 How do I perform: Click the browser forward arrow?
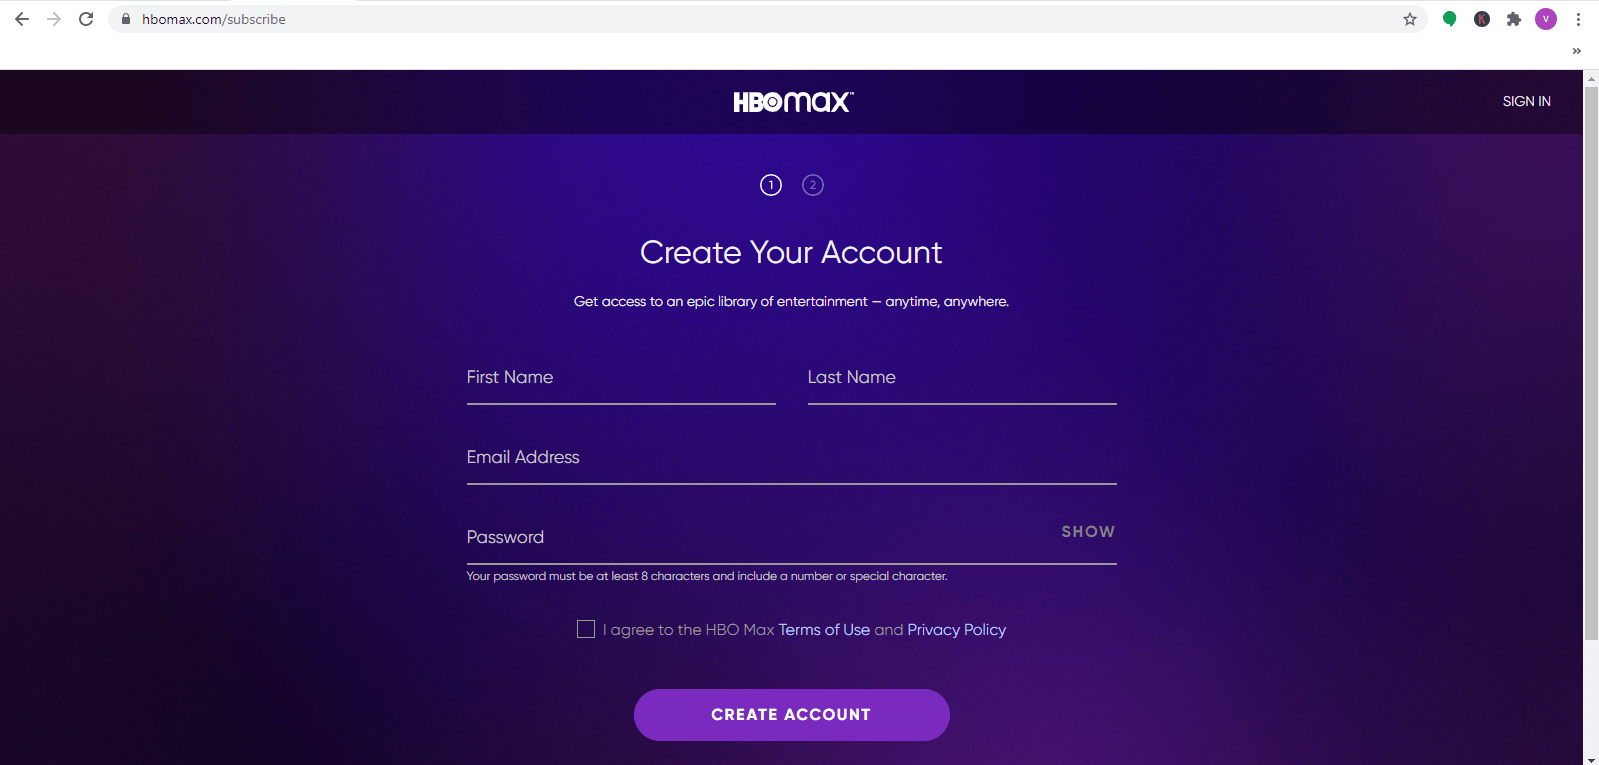click(54, 19)
